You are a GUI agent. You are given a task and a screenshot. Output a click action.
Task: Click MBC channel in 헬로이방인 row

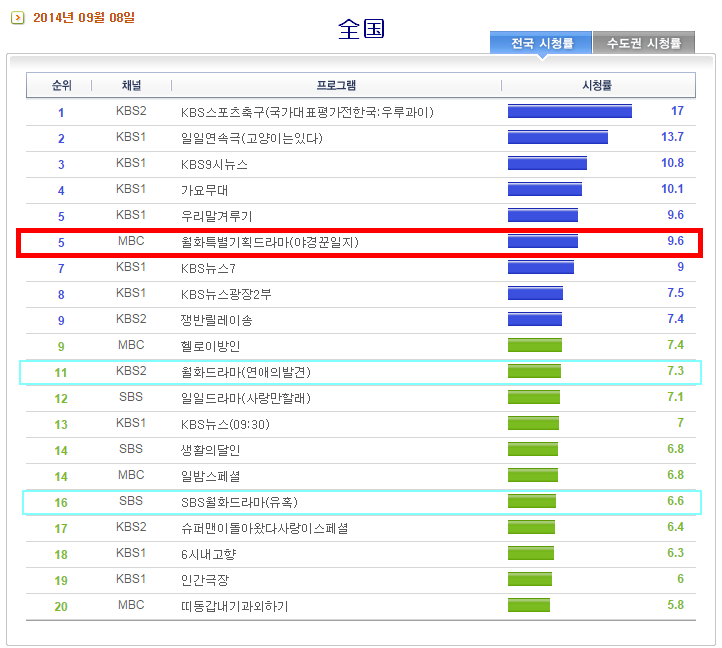coord(131,344)
